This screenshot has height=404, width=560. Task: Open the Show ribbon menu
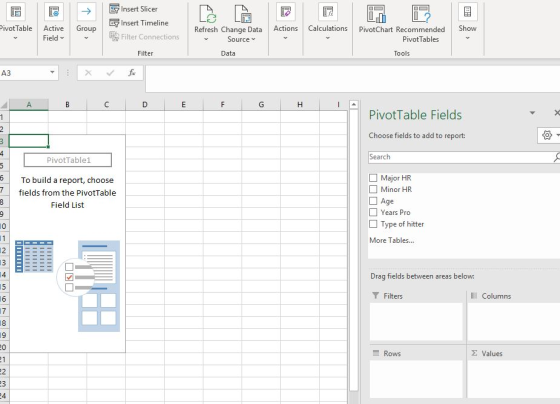[x=467, y=22]
